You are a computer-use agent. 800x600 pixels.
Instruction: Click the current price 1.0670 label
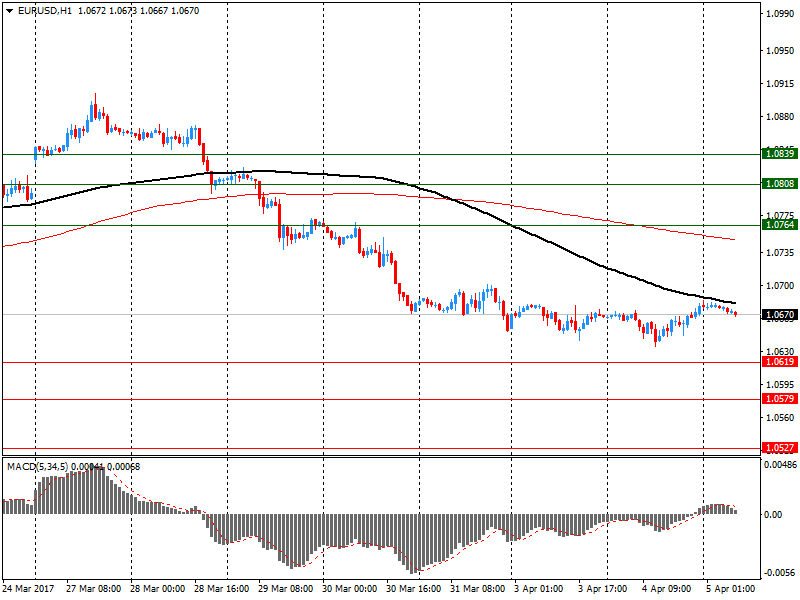click(x=778, y=315)
